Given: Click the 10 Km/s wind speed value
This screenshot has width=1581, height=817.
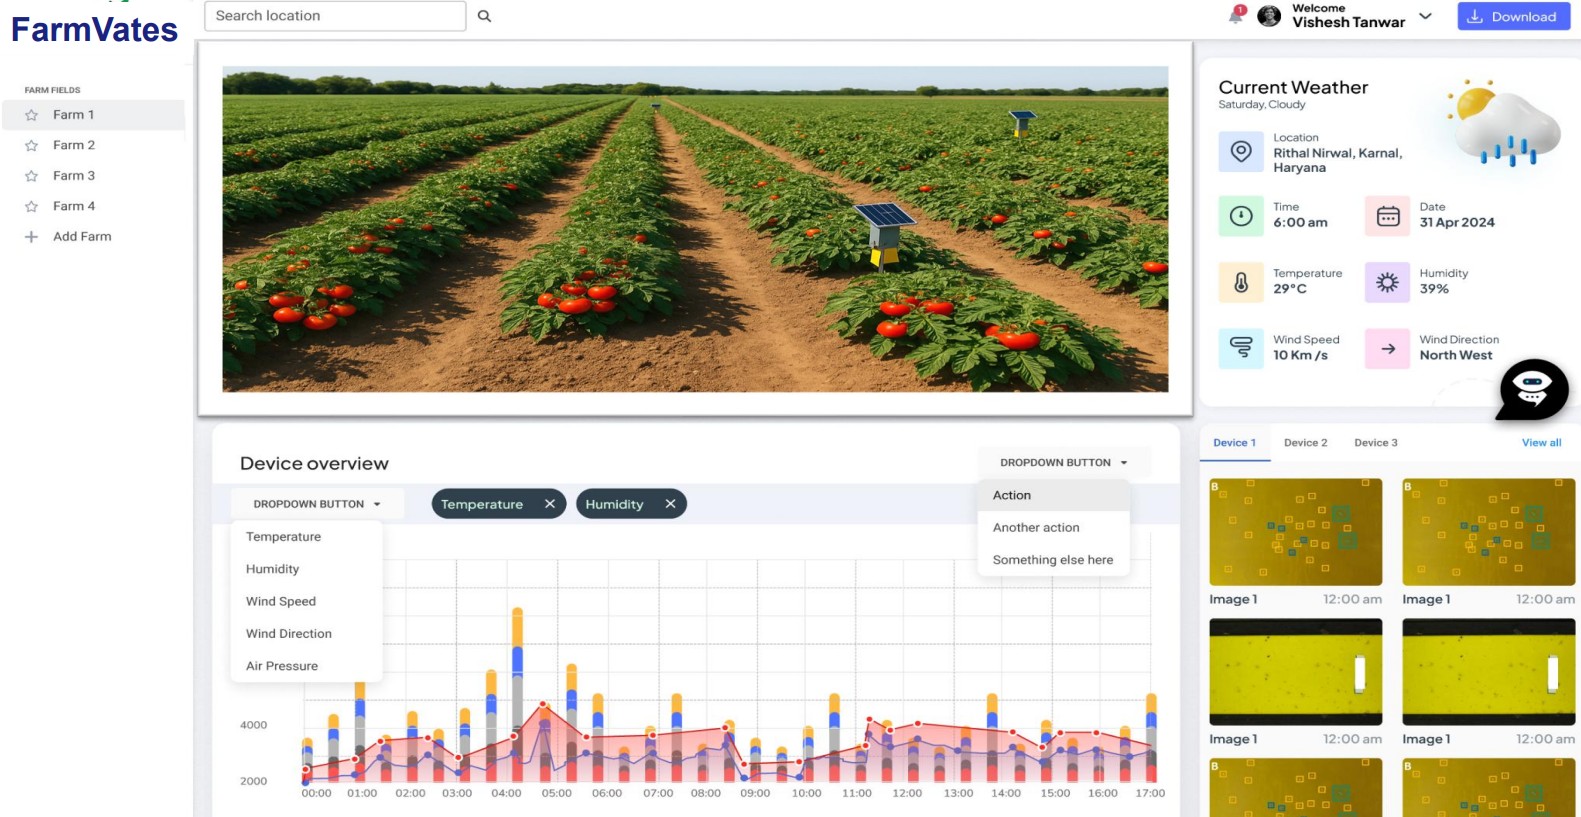Looking at the screenshot, I should (1300, 355).
